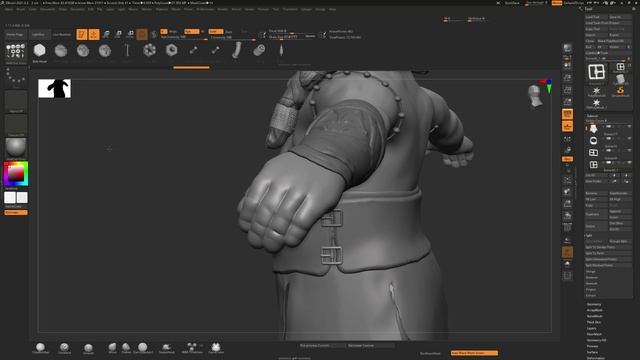Select the SimpleBrush tool thumbnail
This screenshot has height=360, width=640.
620,91
